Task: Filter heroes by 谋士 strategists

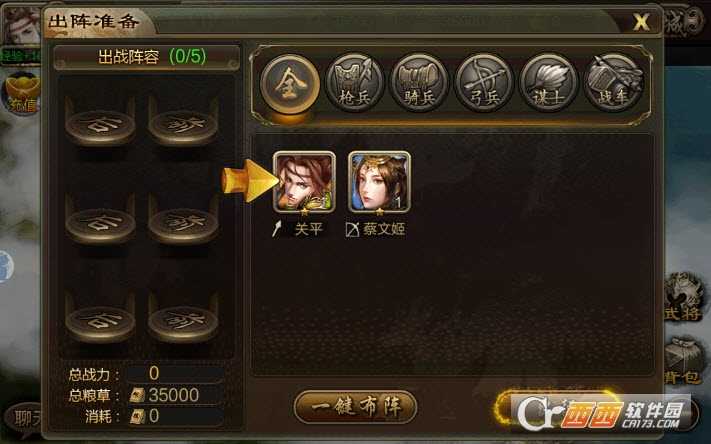Action: point(549,83)
